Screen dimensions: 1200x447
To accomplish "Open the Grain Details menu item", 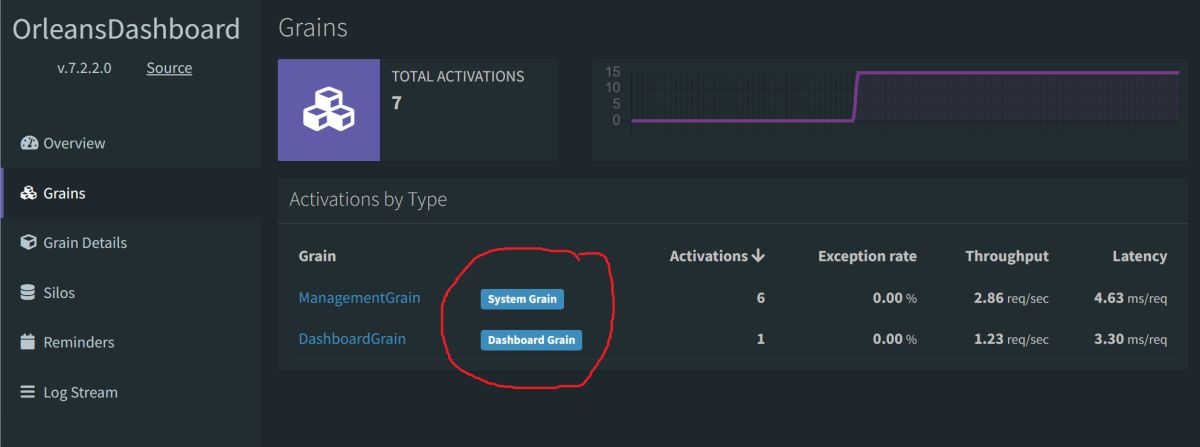I will 131,243.
